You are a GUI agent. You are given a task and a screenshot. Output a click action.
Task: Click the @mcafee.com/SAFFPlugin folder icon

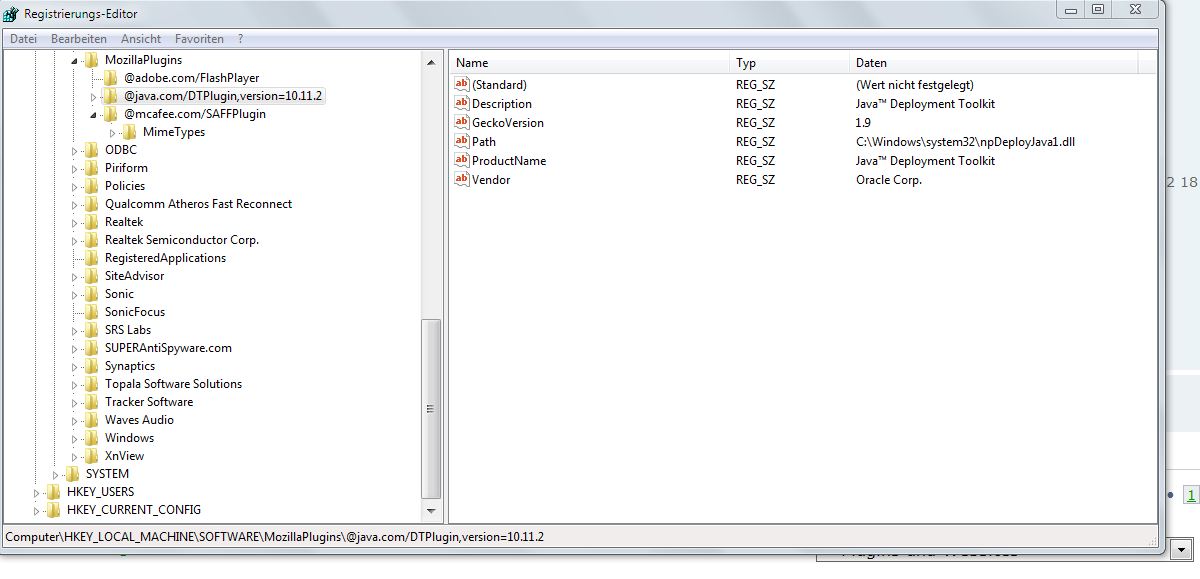pos(111,114)
